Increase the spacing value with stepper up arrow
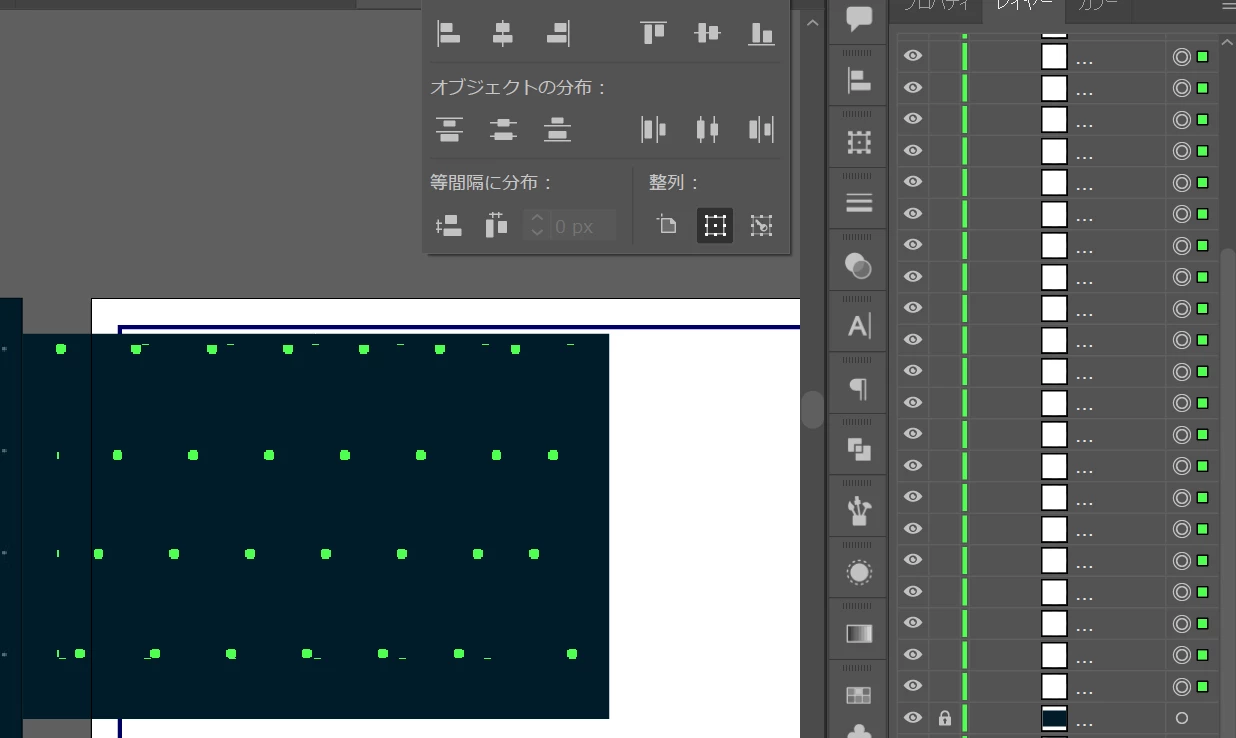 click(x=537, y=219)
